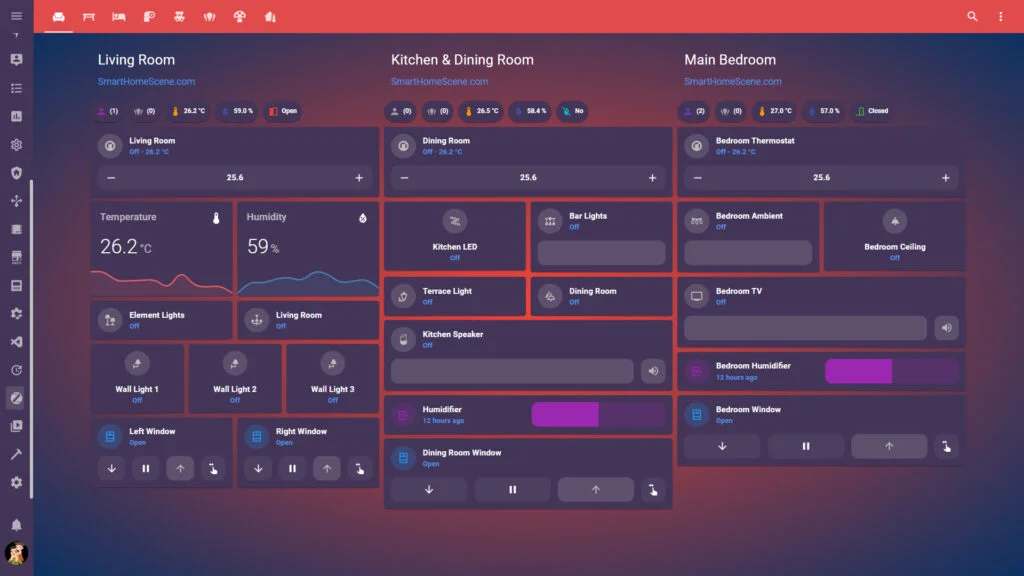Select the sofa living room tab
Viewport: 1024px width, 576px height.
(59, 17)
